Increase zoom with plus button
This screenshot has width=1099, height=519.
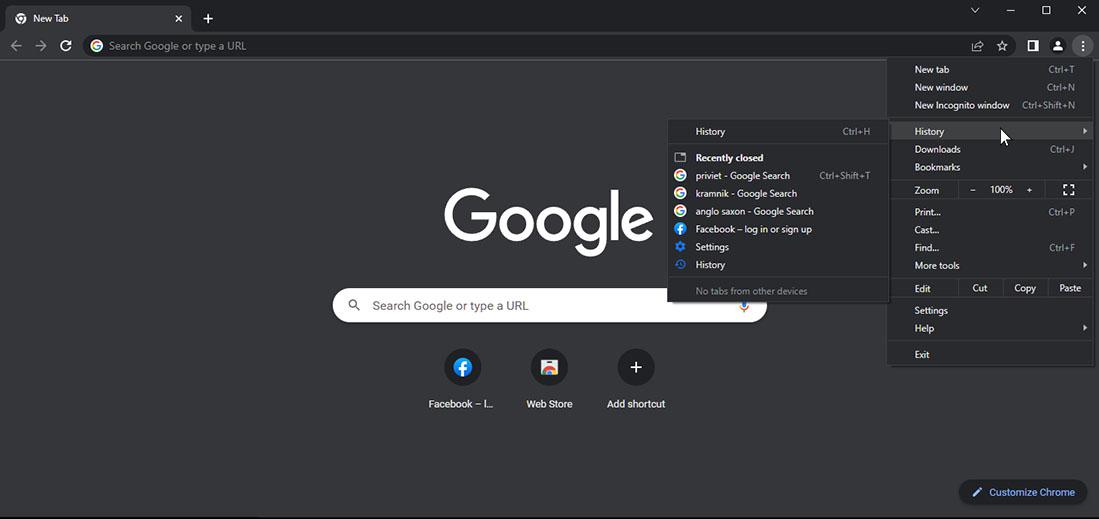pos(1029,190)
